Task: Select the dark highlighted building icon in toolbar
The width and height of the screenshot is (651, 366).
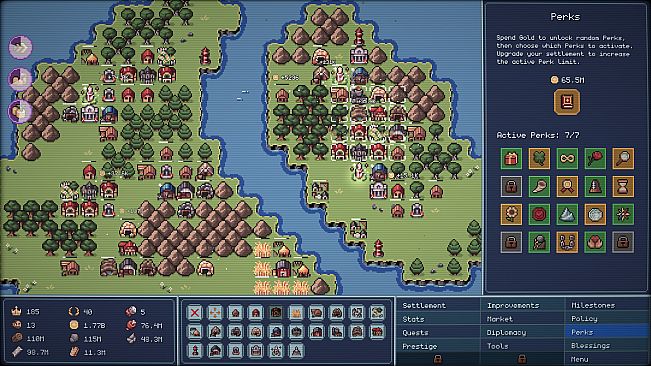Action: [x=276, y=312]
